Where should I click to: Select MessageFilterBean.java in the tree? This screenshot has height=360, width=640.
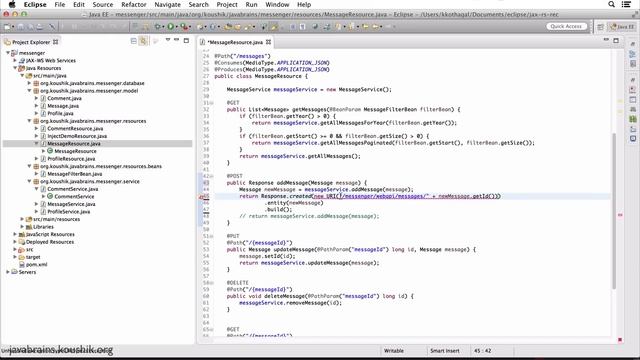click(74, 174)
